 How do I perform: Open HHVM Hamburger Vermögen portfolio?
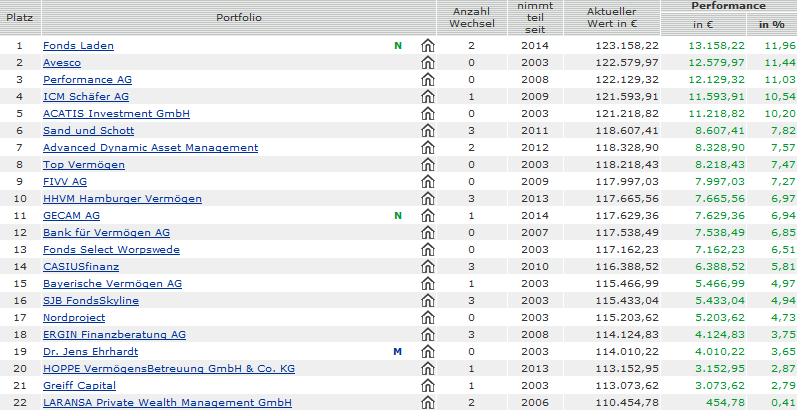click(122, 199)
